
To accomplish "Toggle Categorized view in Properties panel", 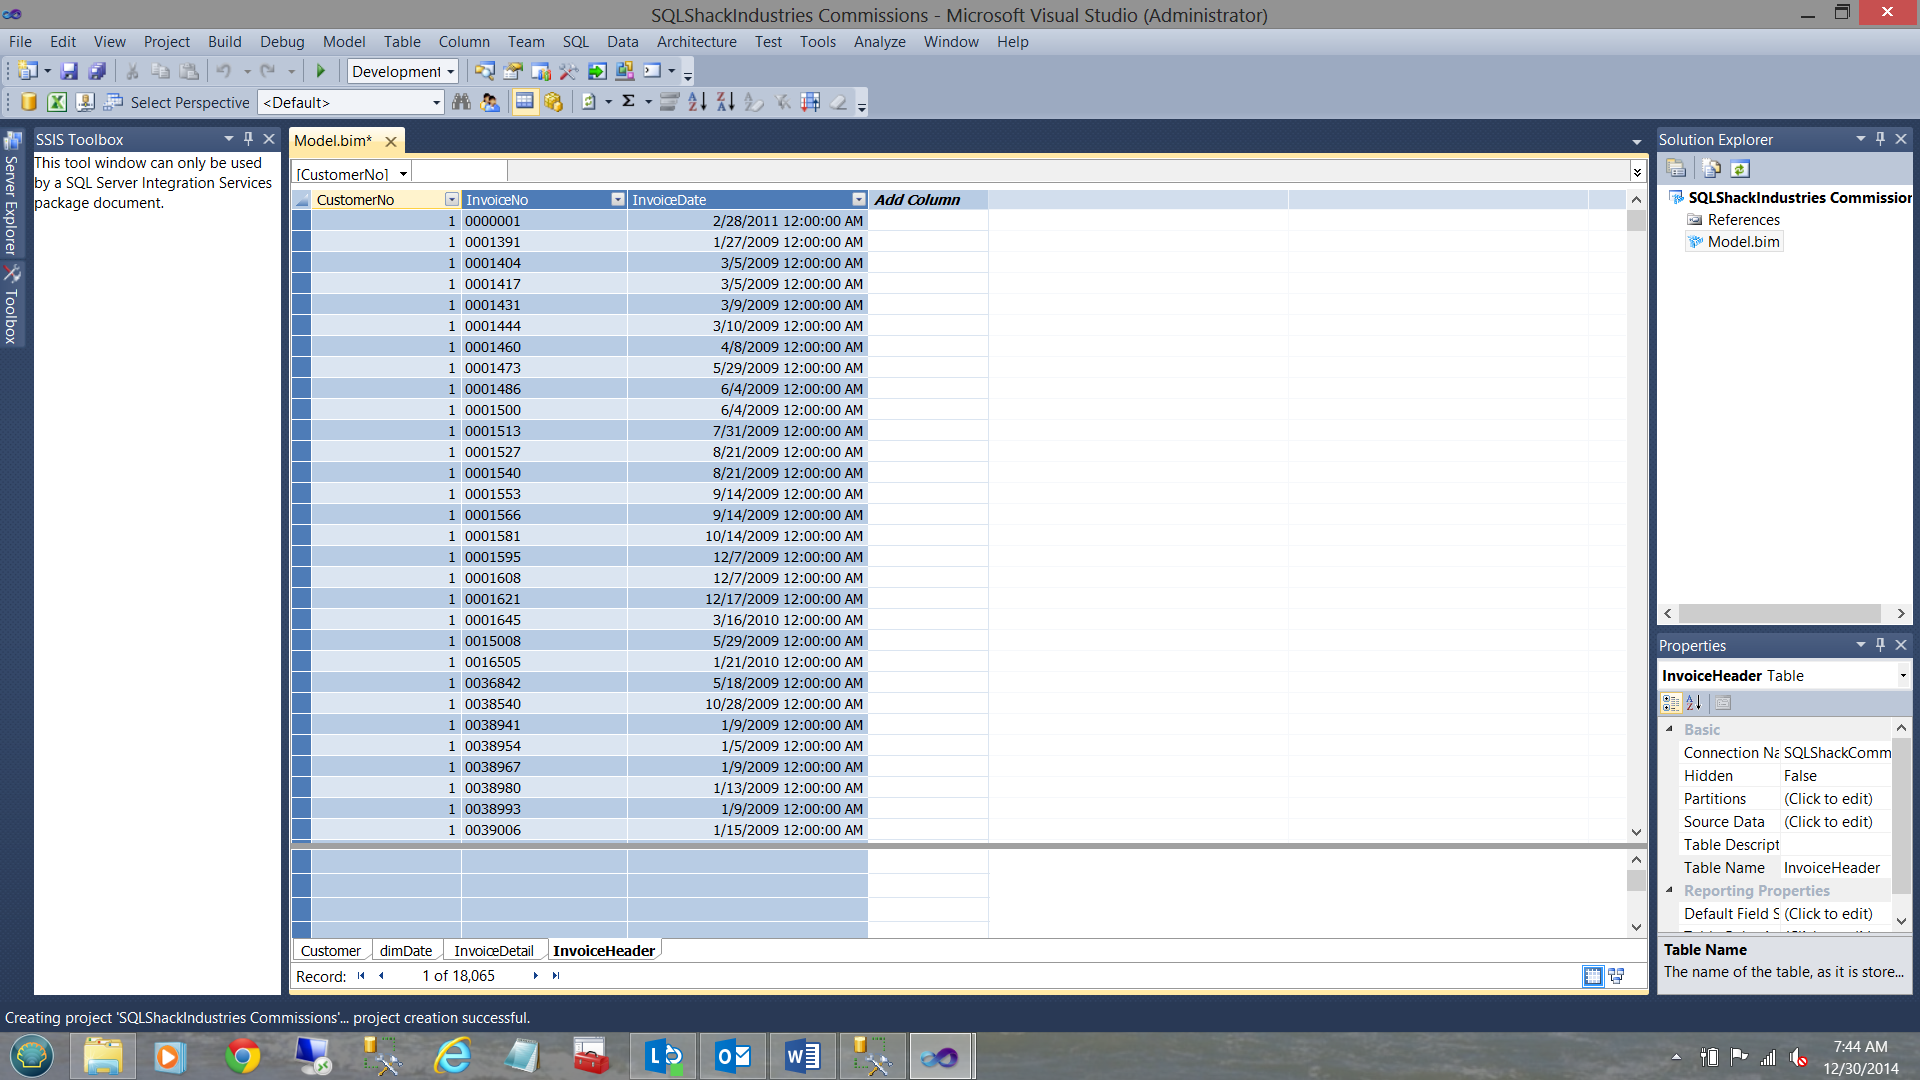I will pos(1671,703).
